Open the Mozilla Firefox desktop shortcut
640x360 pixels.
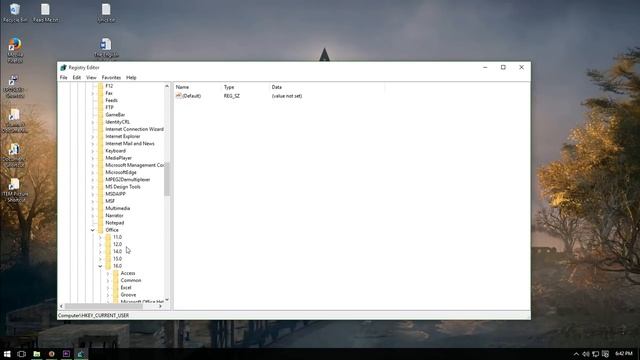pos(15,50)
